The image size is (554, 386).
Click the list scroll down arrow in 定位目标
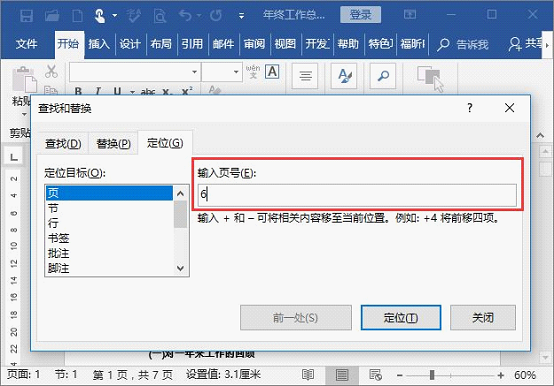(181, 268)
